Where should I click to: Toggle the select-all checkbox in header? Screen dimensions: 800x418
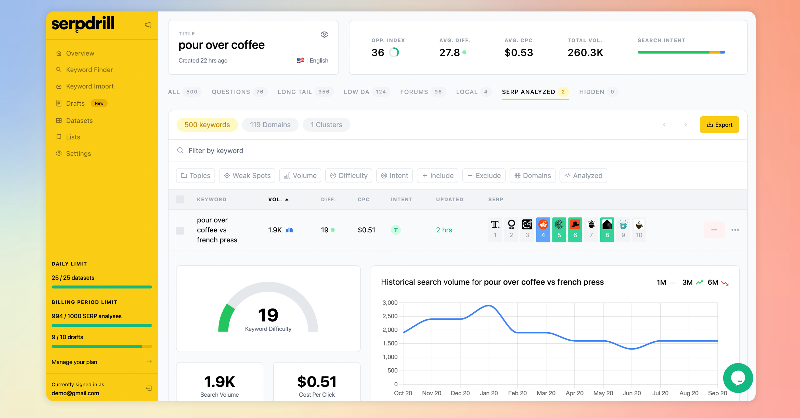tap(180, 199)
